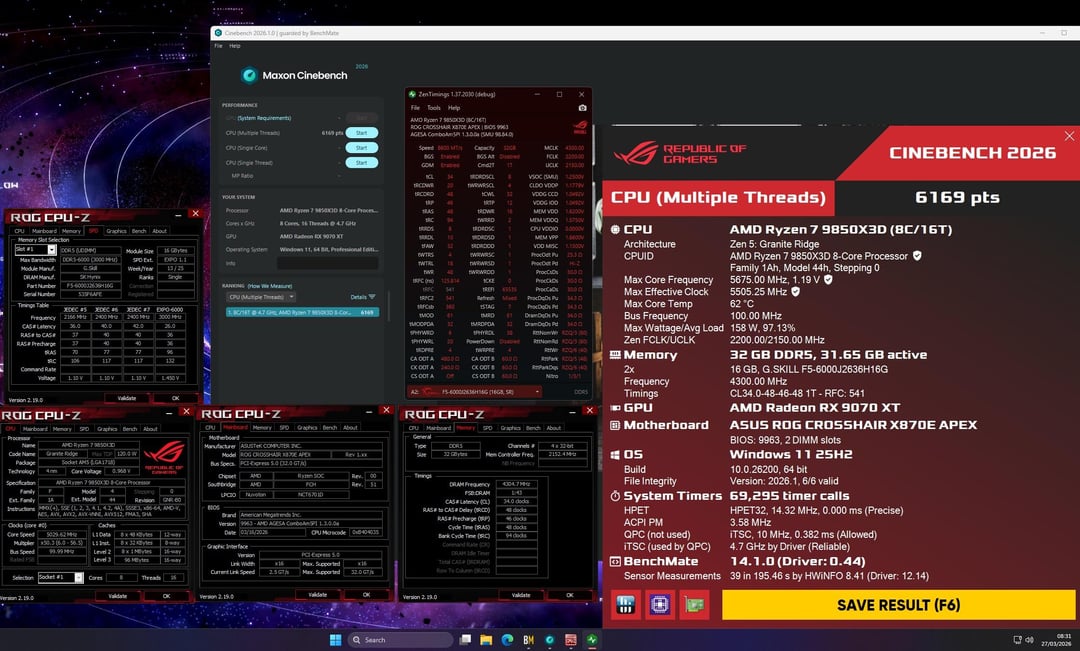Open Windows Start menu from taskbar
The width and height of the screenshot is (1080, 651).
click(335, 639)
